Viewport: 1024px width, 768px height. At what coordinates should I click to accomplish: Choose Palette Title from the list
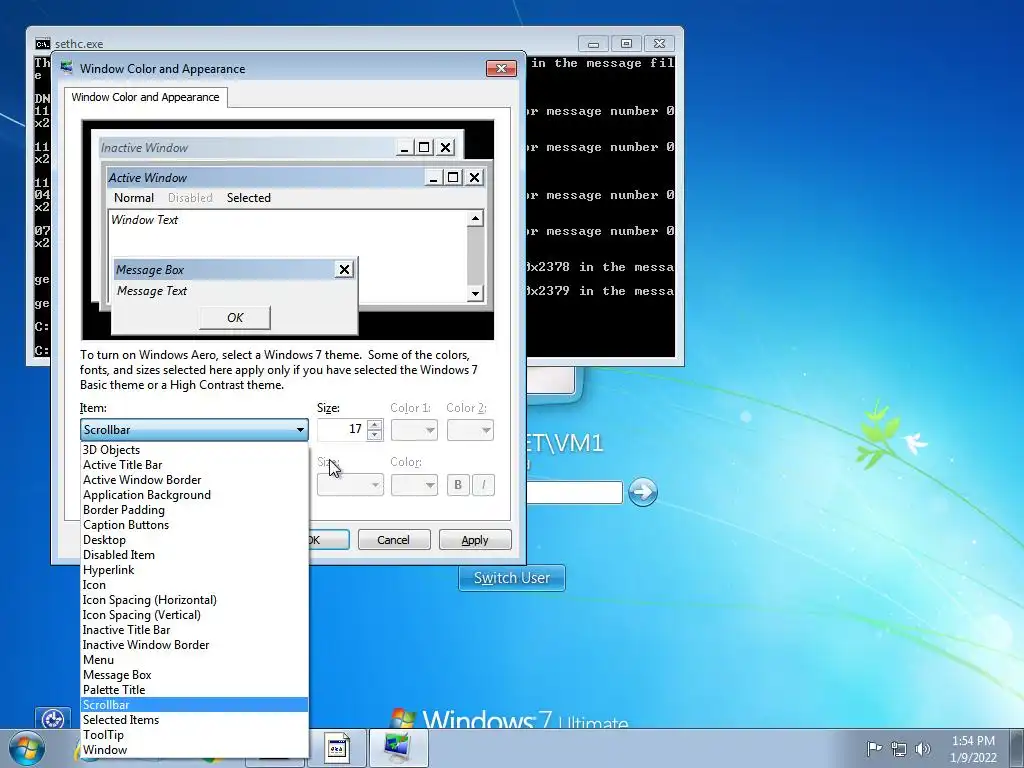(x=194, y=690)
